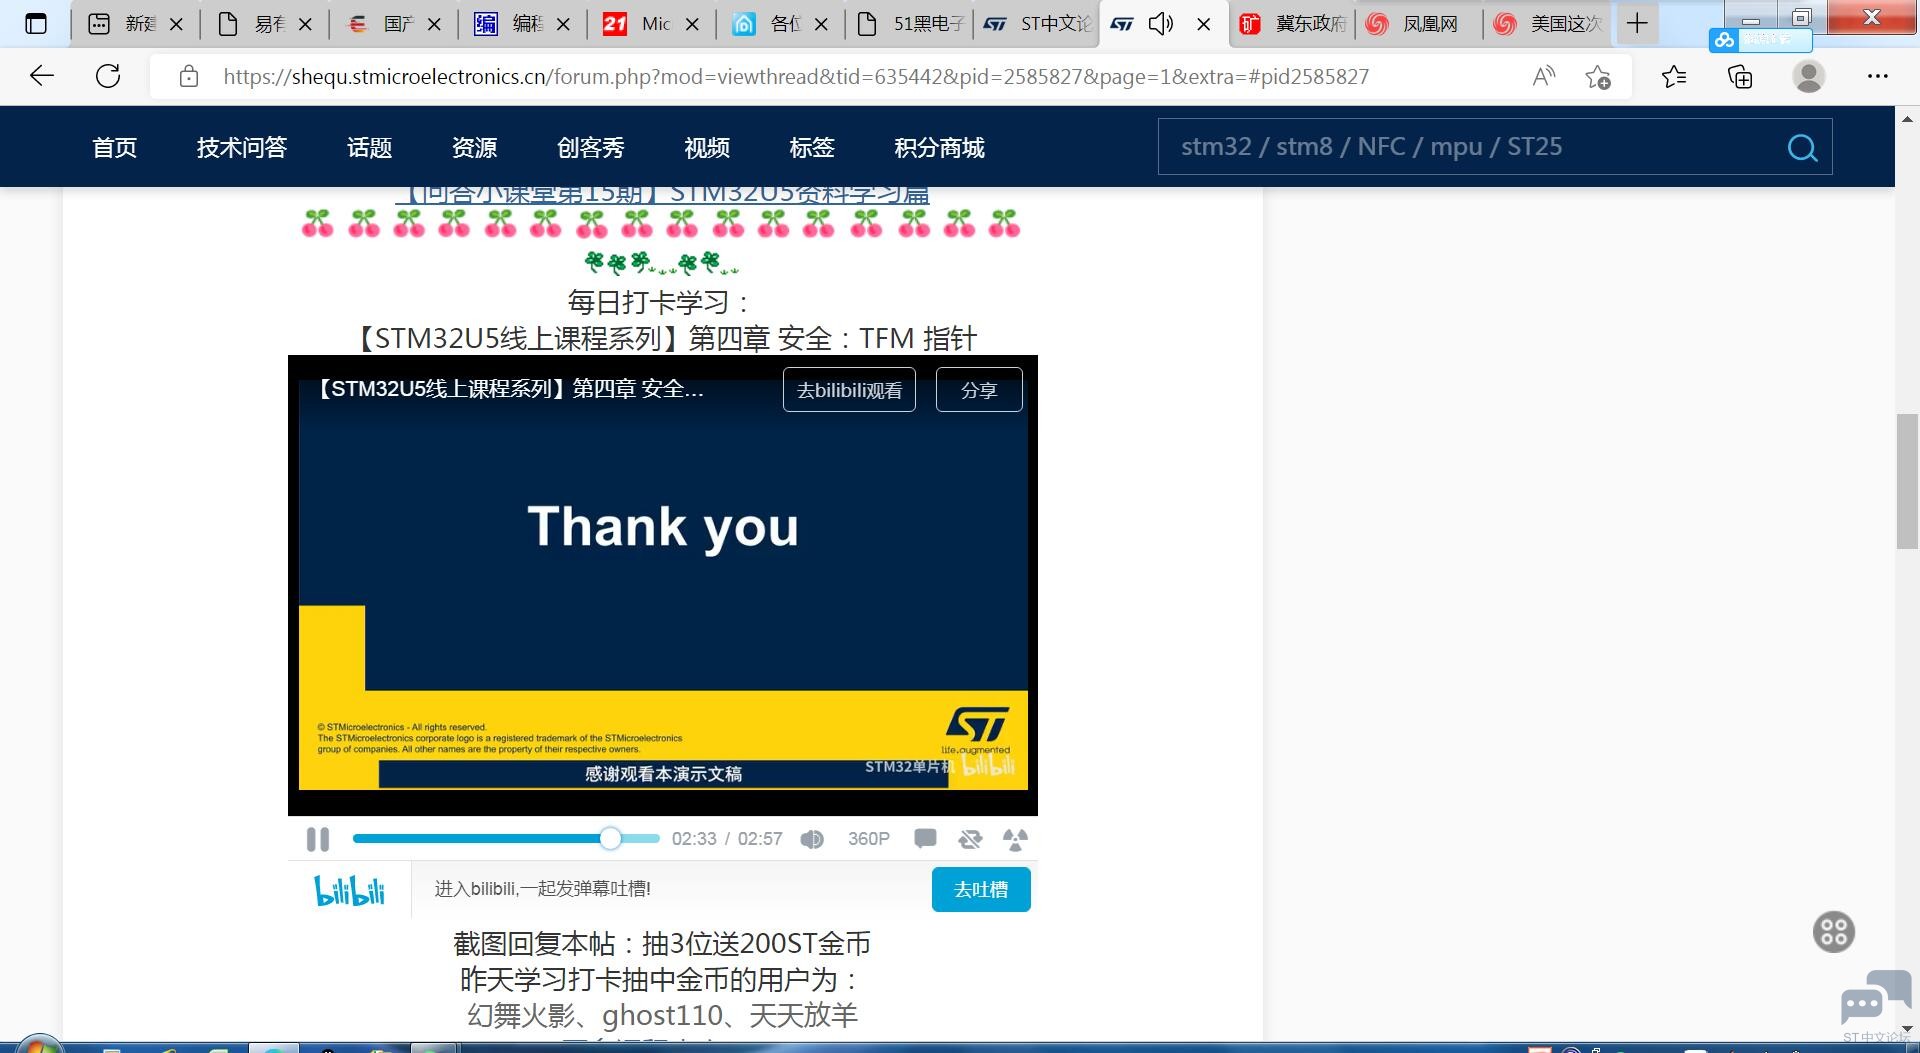Switch to the ST中文论 tab
This screenshot has height=1053, width=1920.
pyautogui.click(x=1037, y=24)
